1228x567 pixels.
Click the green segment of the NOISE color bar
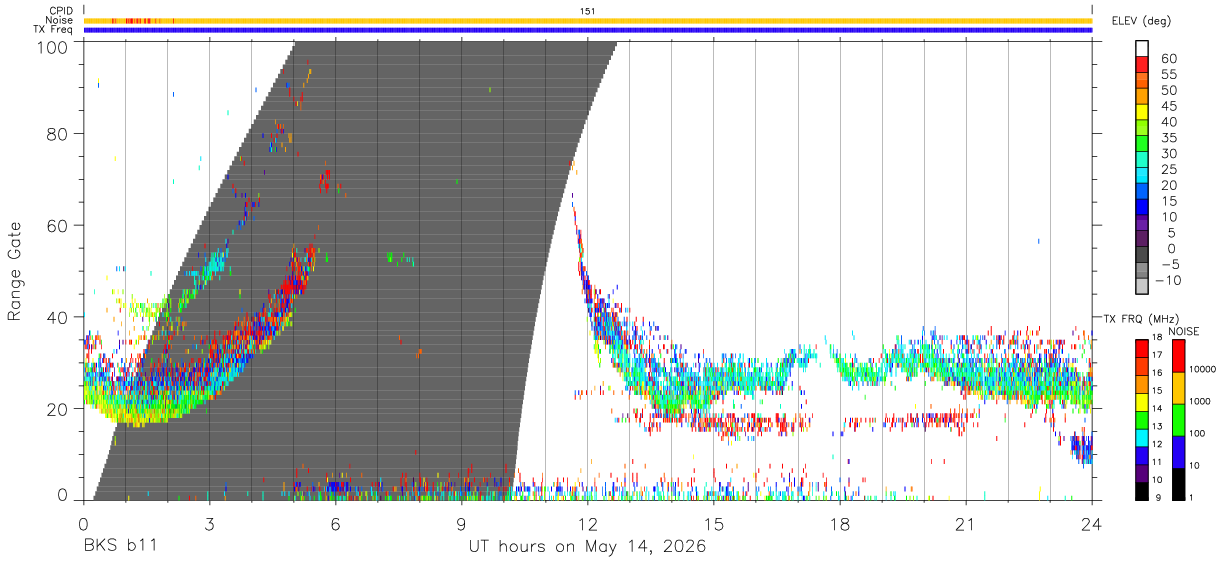point(1177,420)
